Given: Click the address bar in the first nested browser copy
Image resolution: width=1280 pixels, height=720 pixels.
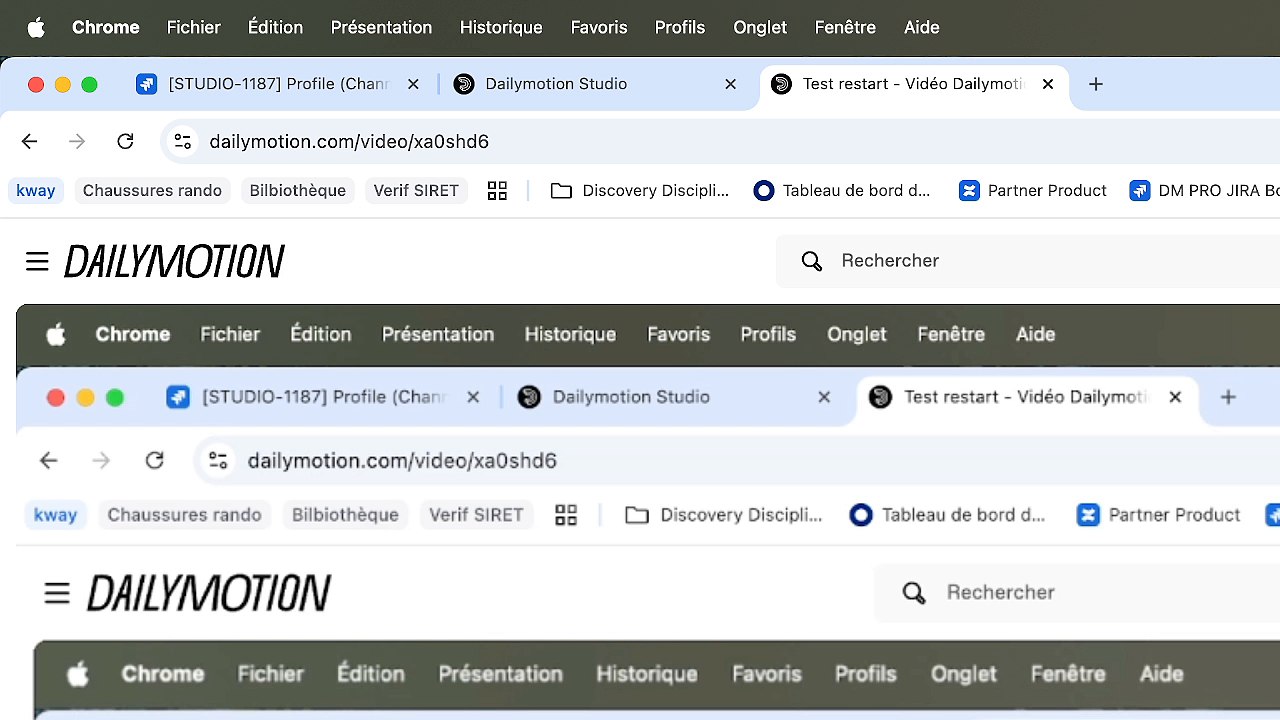Looking at the screenshot, I should (737, 460).
